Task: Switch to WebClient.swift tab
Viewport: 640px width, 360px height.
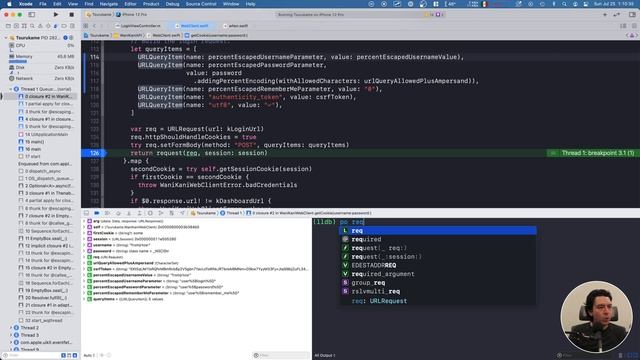Action: click(192, 26)
